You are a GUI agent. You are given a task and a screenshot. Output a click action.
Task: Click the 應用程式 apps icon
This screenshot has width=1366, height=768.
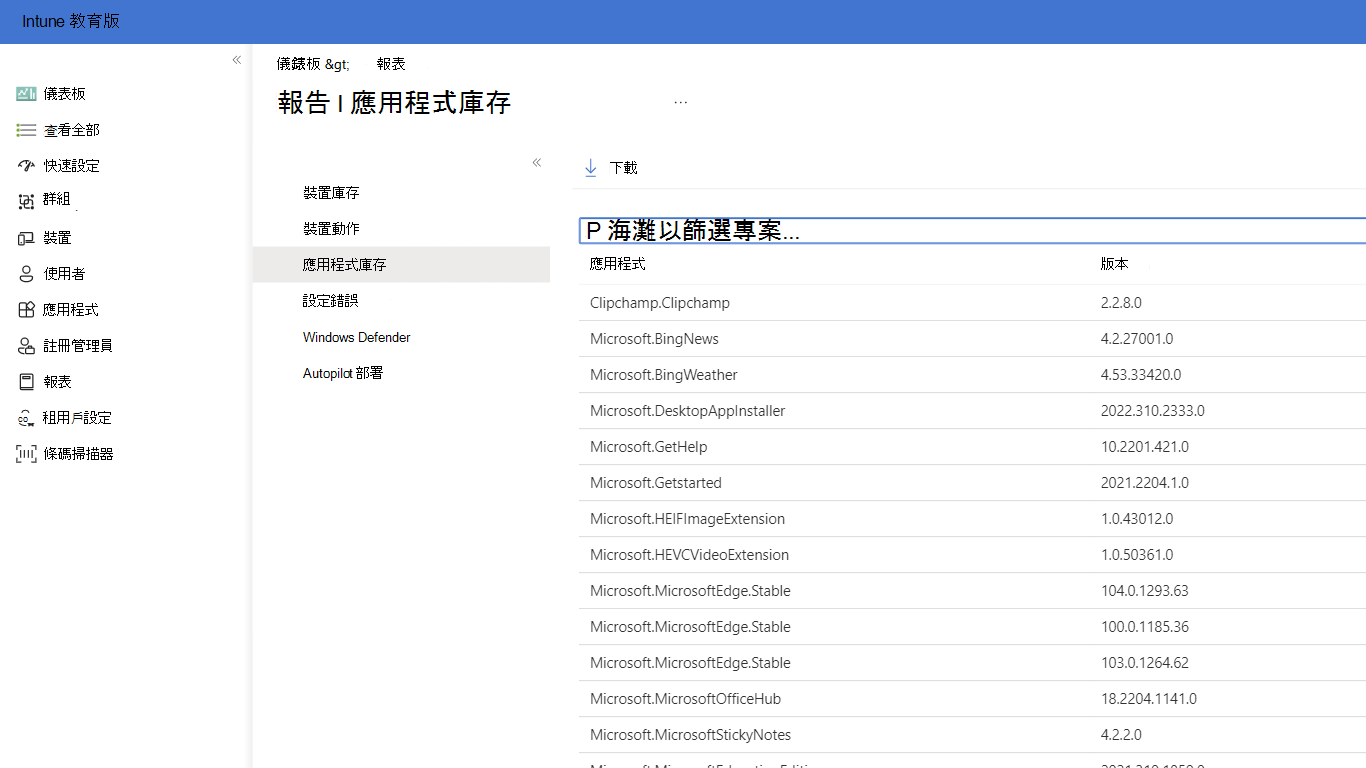coord(26,310)
